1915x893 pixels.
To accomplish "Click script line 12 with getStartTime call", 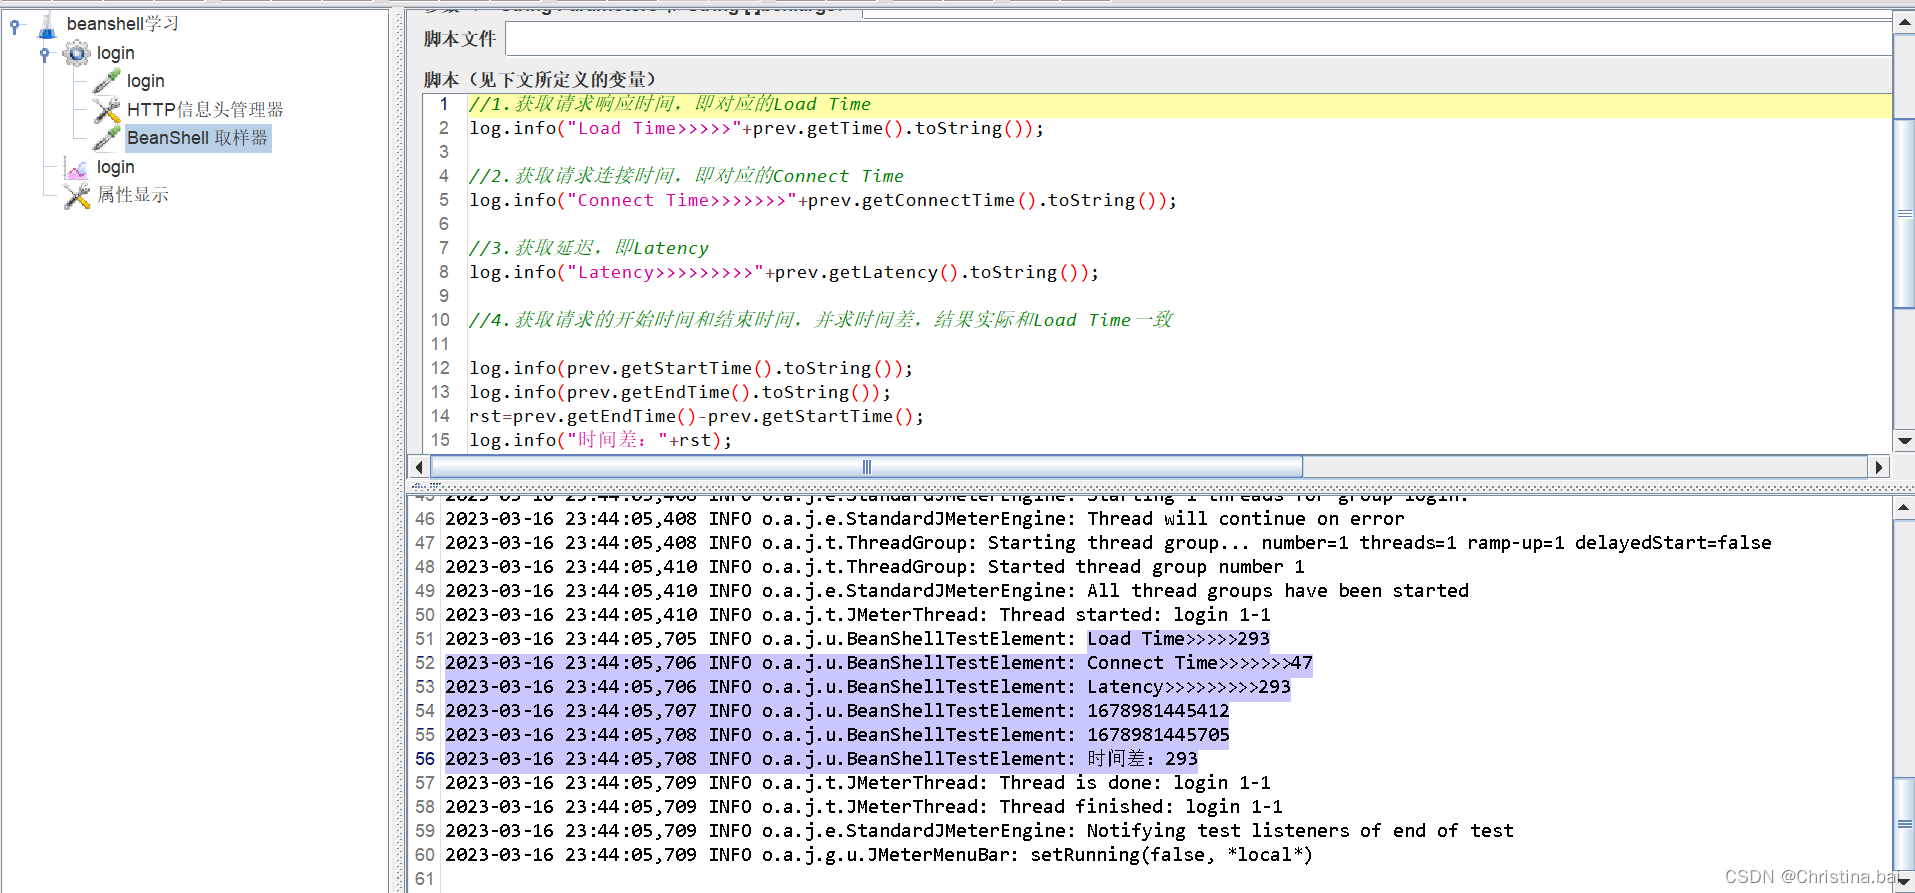I will 691,368.
